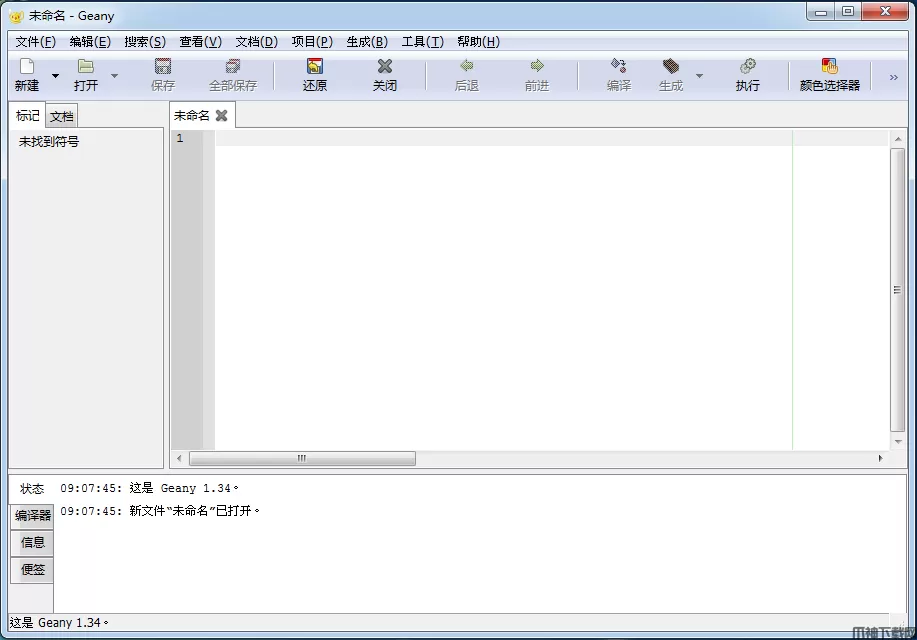Click the 生成 (Build) brick icon
This screenshot has height=640, width=917.
coord(671,66)
